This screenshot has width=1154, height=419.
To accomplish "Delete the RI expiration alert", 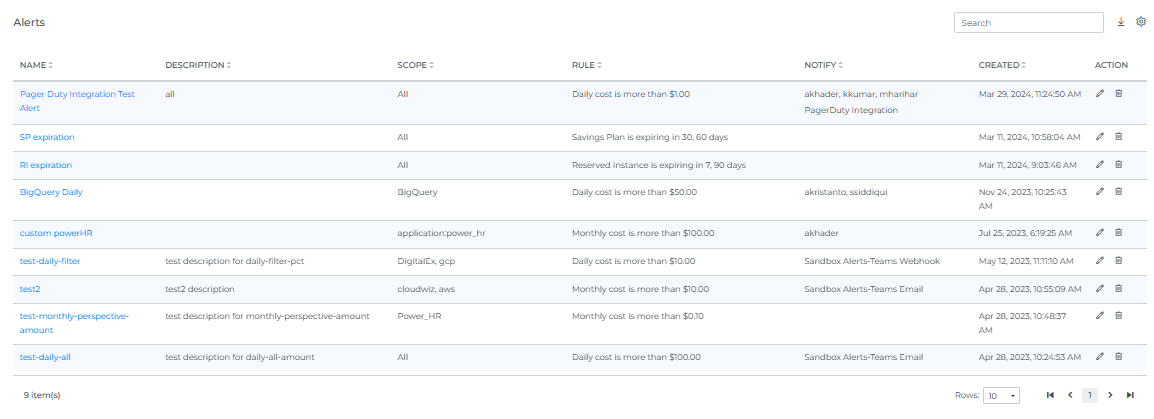I will click(1119, 164).
